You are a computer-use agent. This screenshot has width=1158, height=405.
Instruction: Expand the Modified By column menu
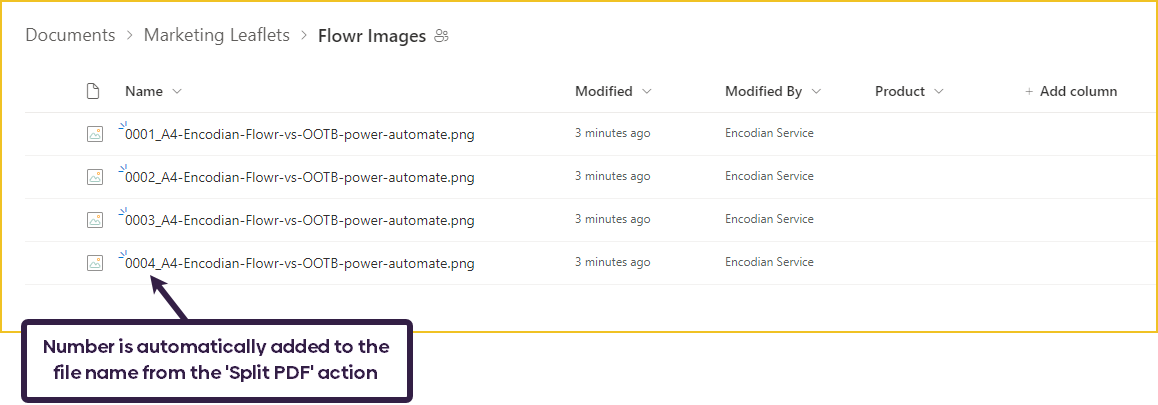(x=816, y=91)
